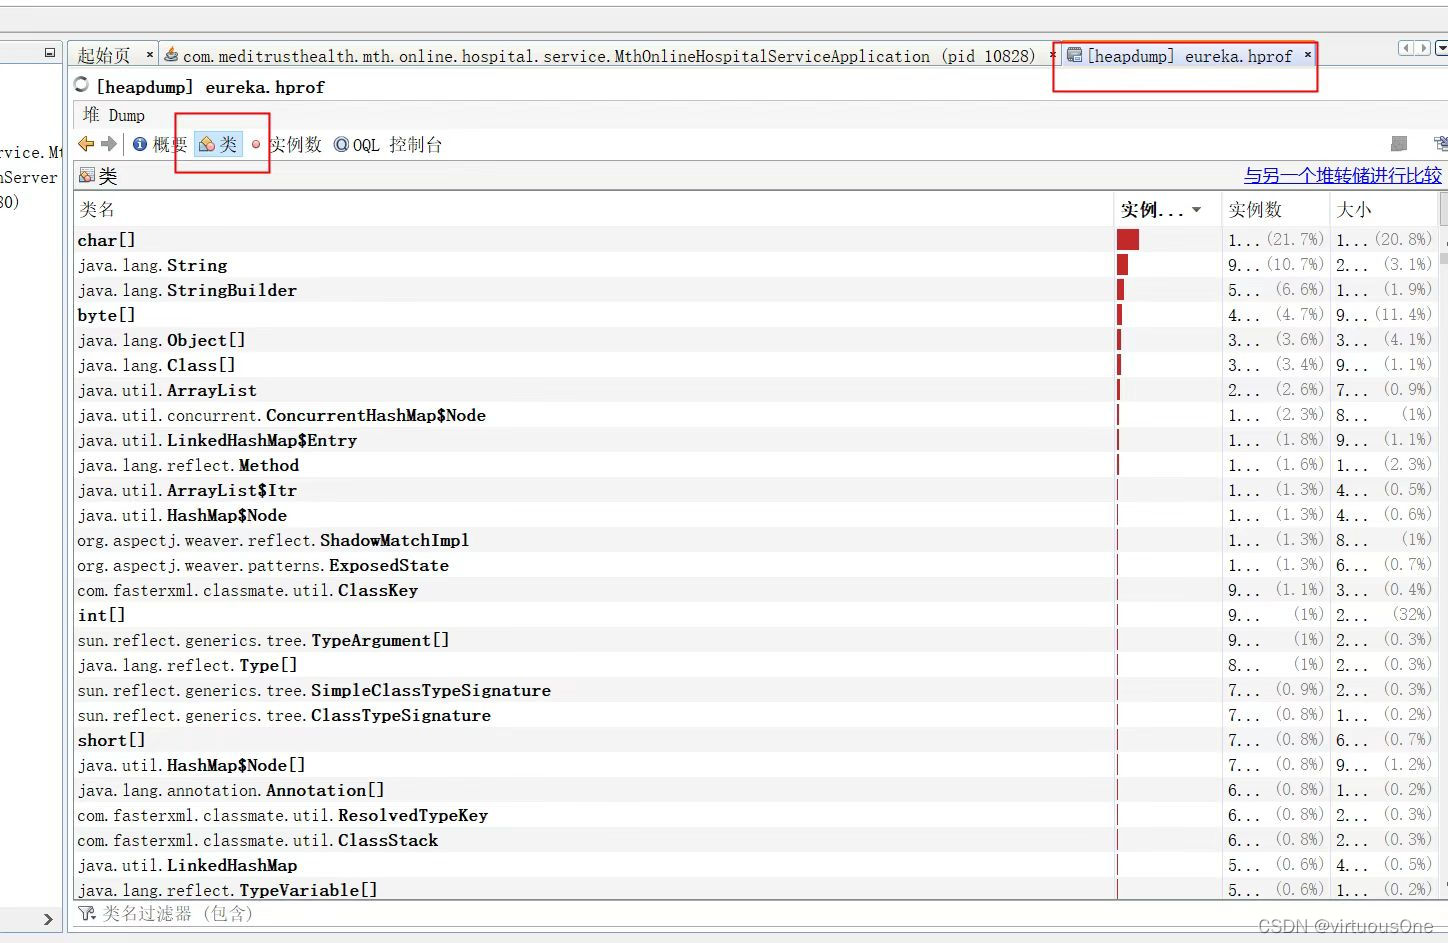The image size is (1448, 943).
Task: Open the OQL 控制台 console view
Action: [388, 144]
